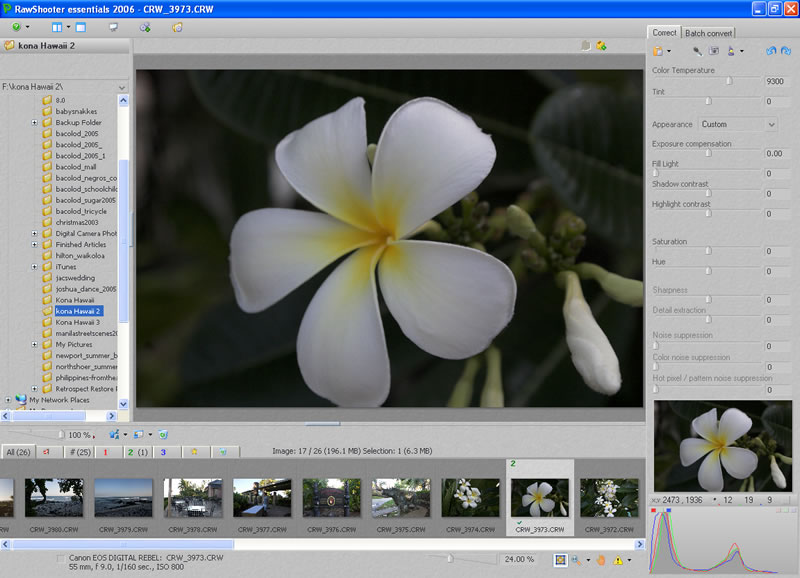
Task: Expand the Digital Camera Photos folder
Action: 35,233
